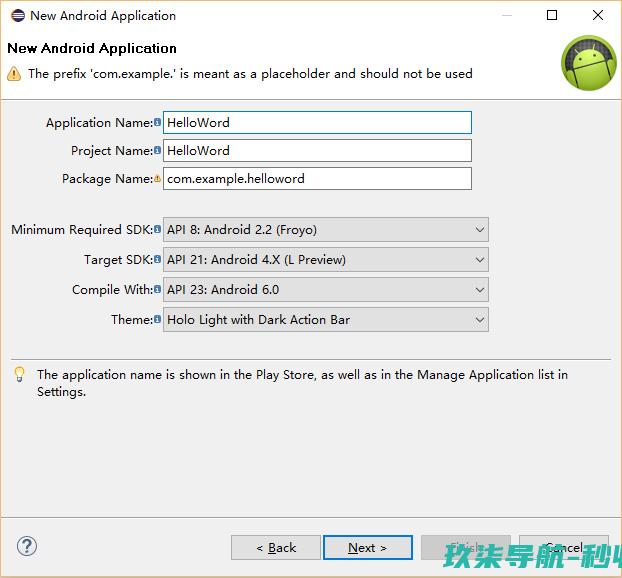
Task: Click the Project Name input field
Action: click(x=317, y=150)
